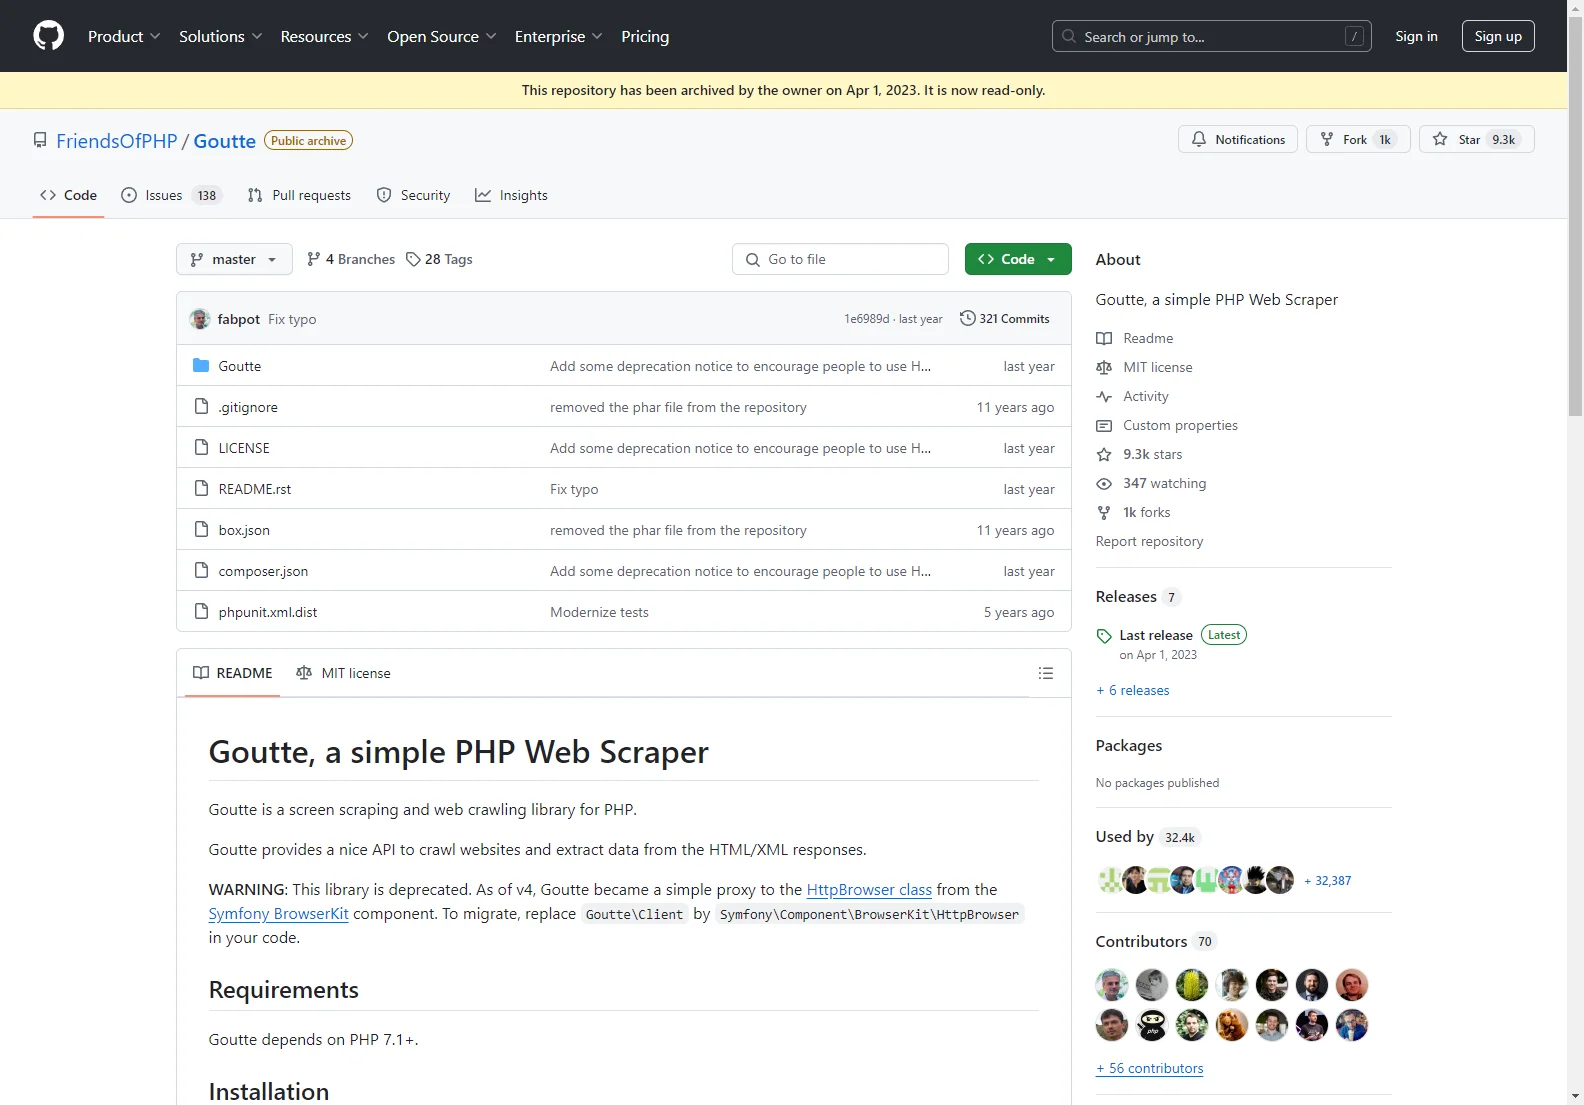Open the Security tab
This screenshot has height=1105, width=1584.
click(413, 195)
